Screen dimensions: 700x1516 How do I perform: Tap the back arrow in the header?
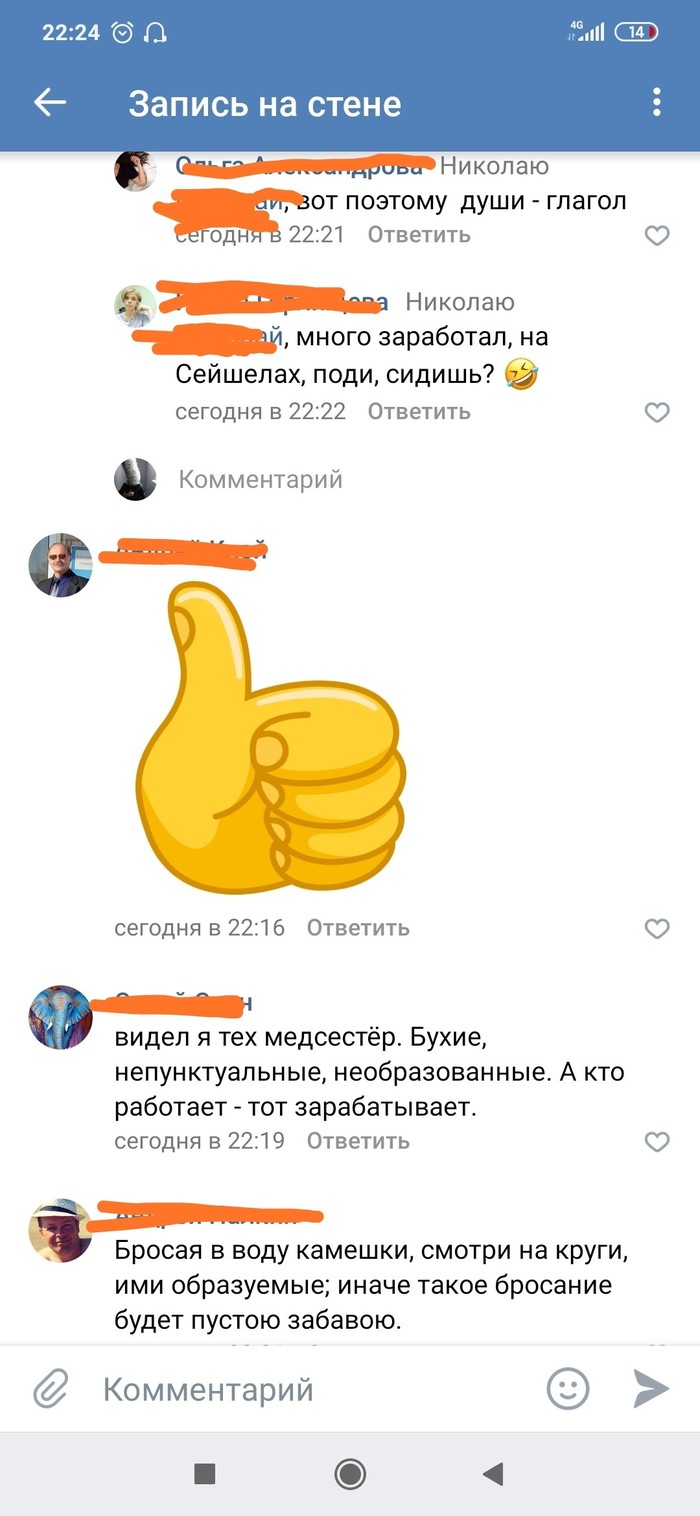[50, 103]
